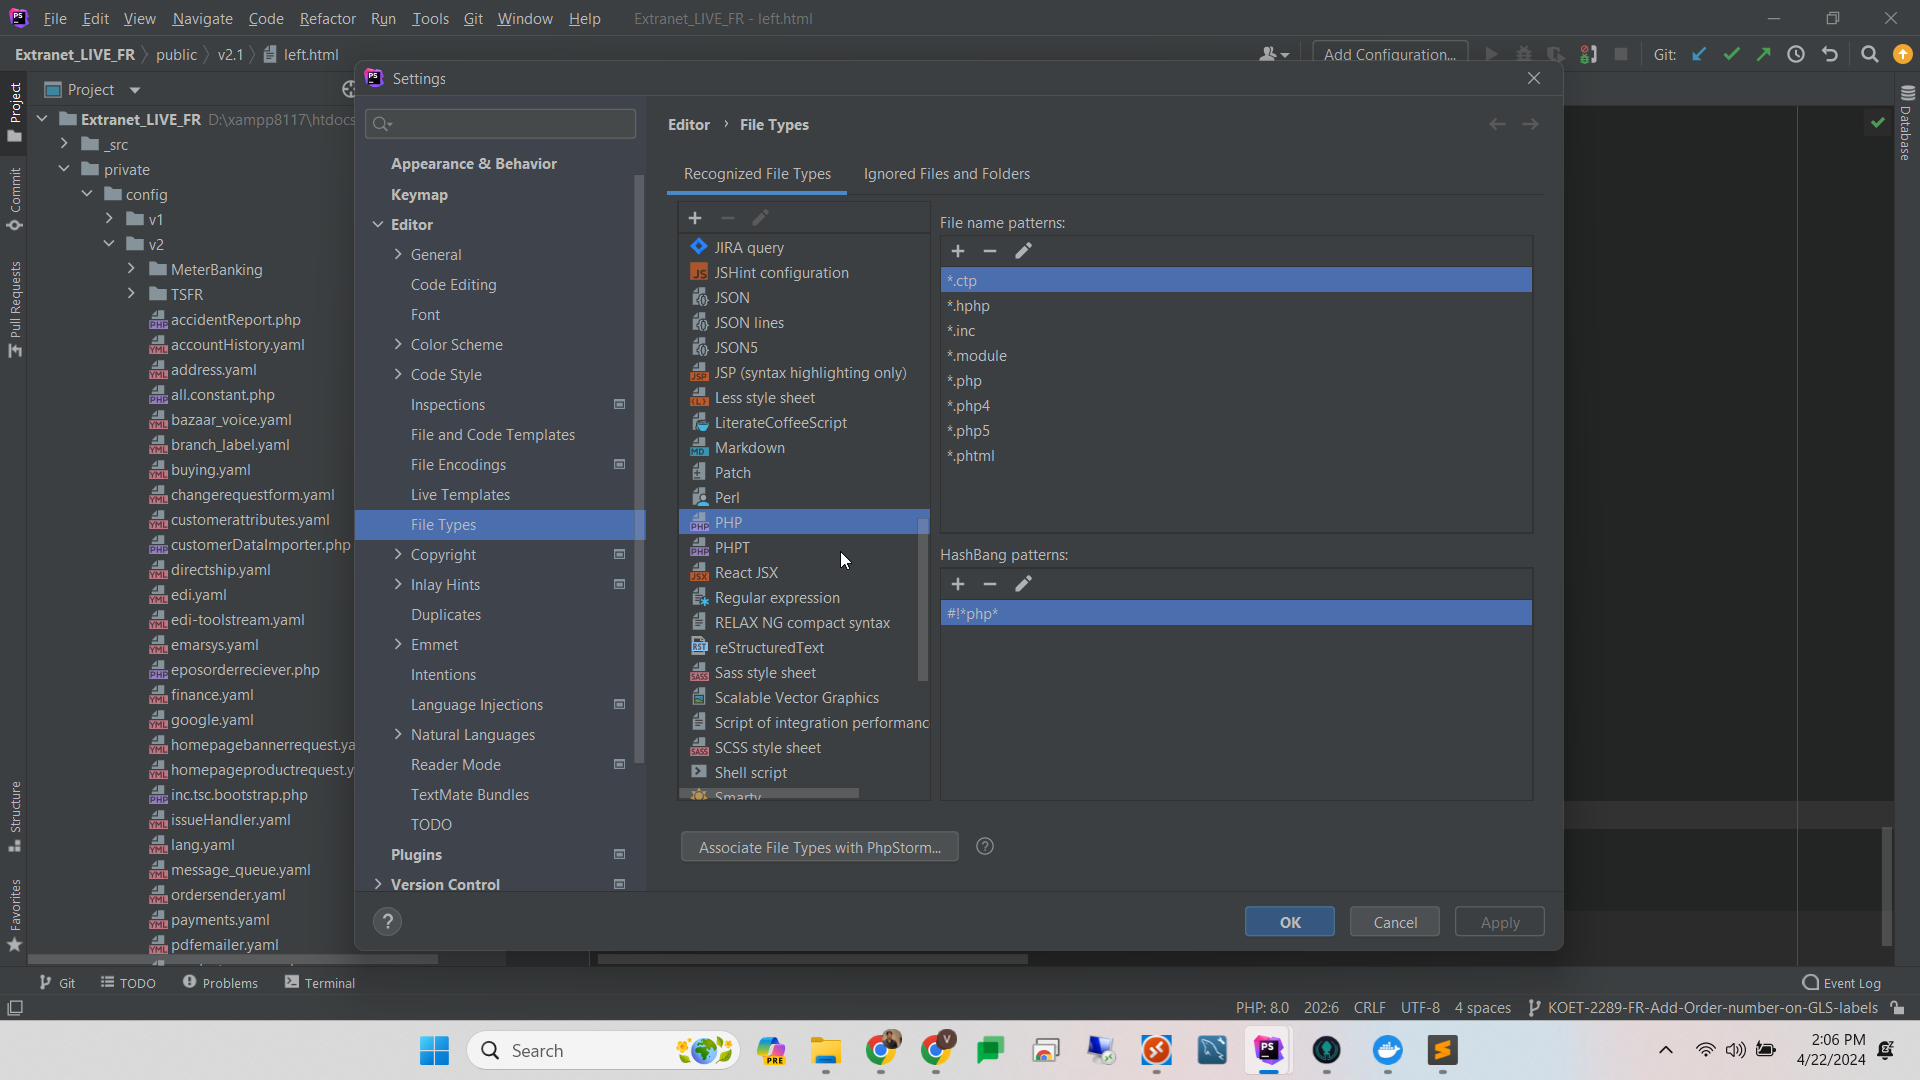This screenshot has height=1080, width=1920.
Task: Expand the Copyright settings node
Action: pos(398,554)
